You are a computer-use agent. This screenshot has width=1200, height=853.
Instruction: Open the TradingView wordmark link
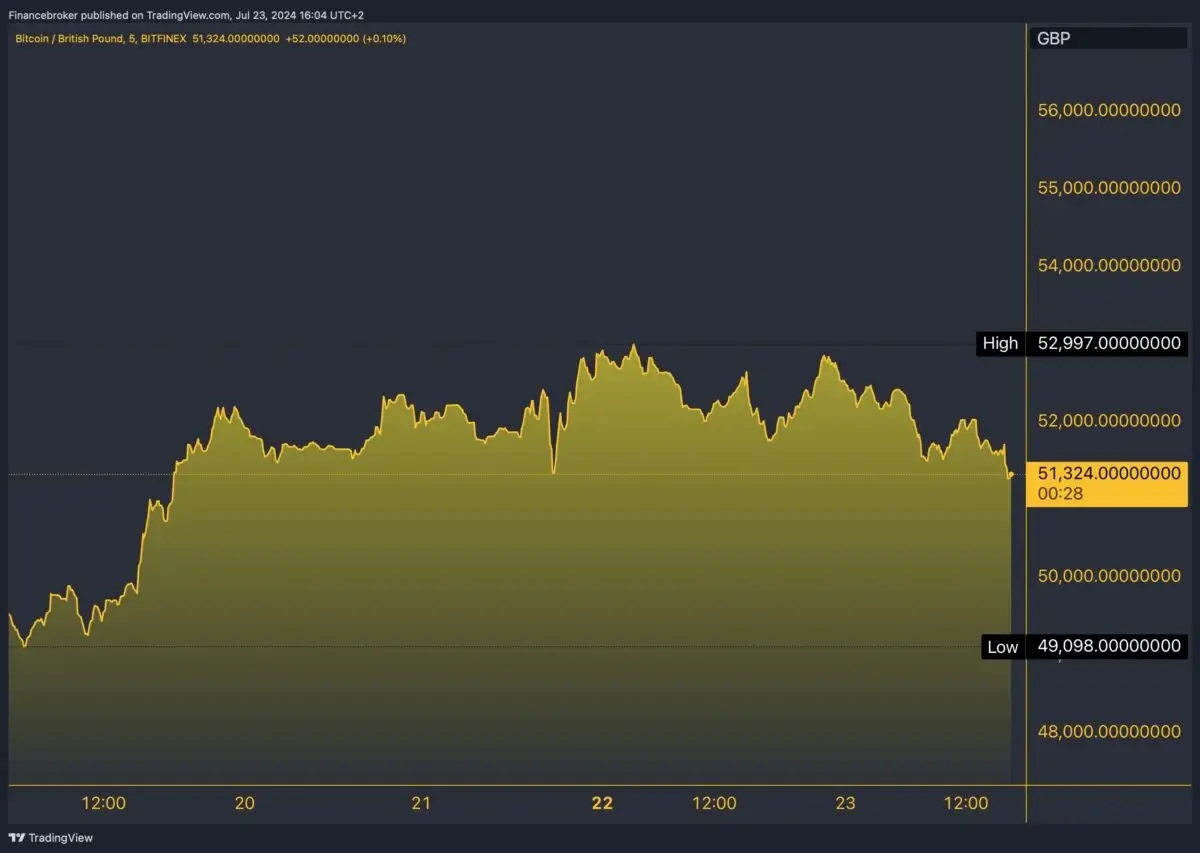click(x=60, y=838)
